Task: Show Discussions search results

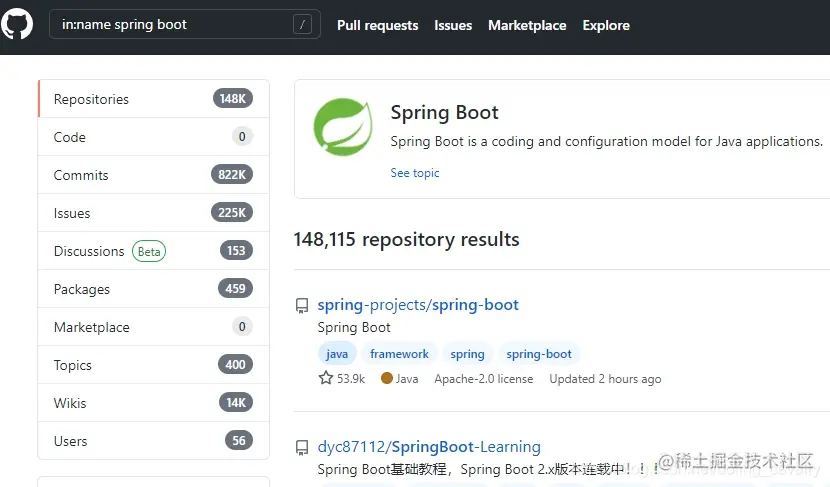Action: (154, 251)
